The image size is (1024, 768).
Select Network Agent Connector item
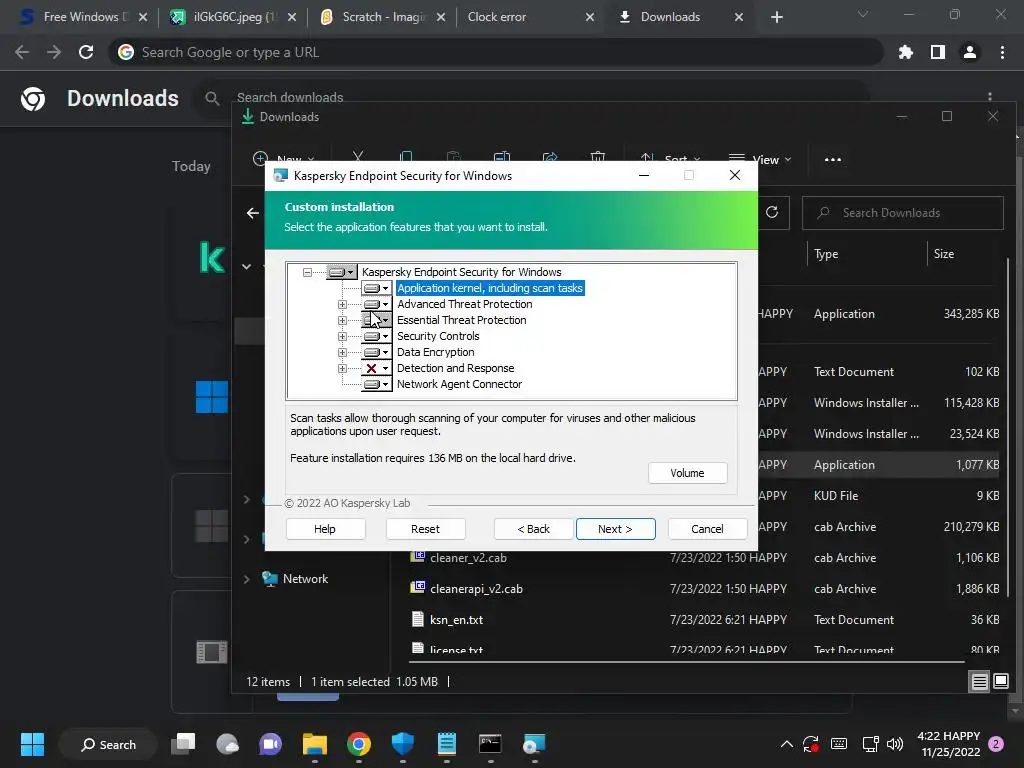(x=459, y=384)
